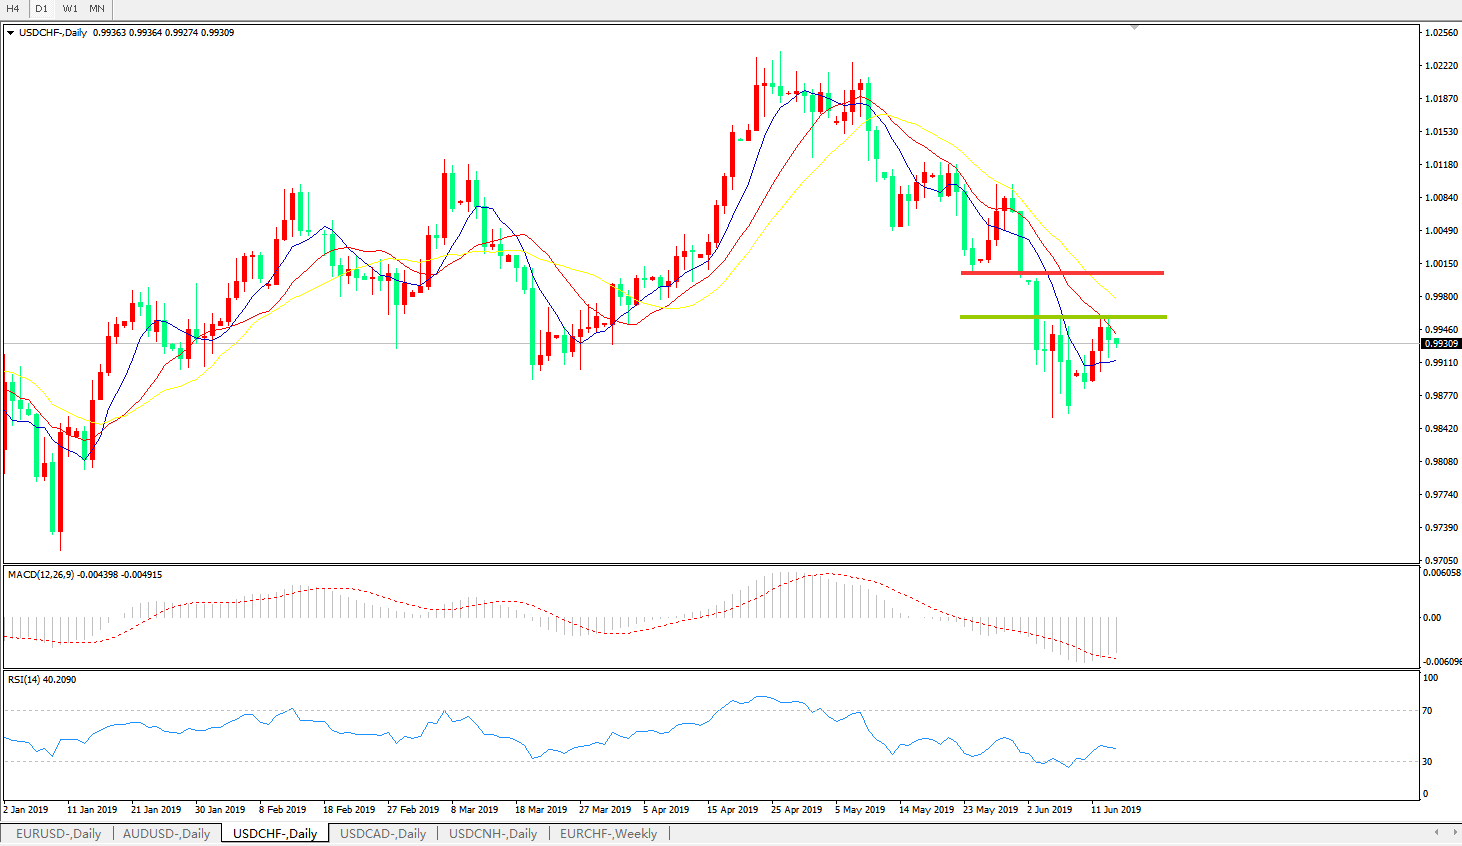Go to the EURCHF-,Weekly chart tab
This screenshot has width=1462, height=846.
click(x=608, y=833)
